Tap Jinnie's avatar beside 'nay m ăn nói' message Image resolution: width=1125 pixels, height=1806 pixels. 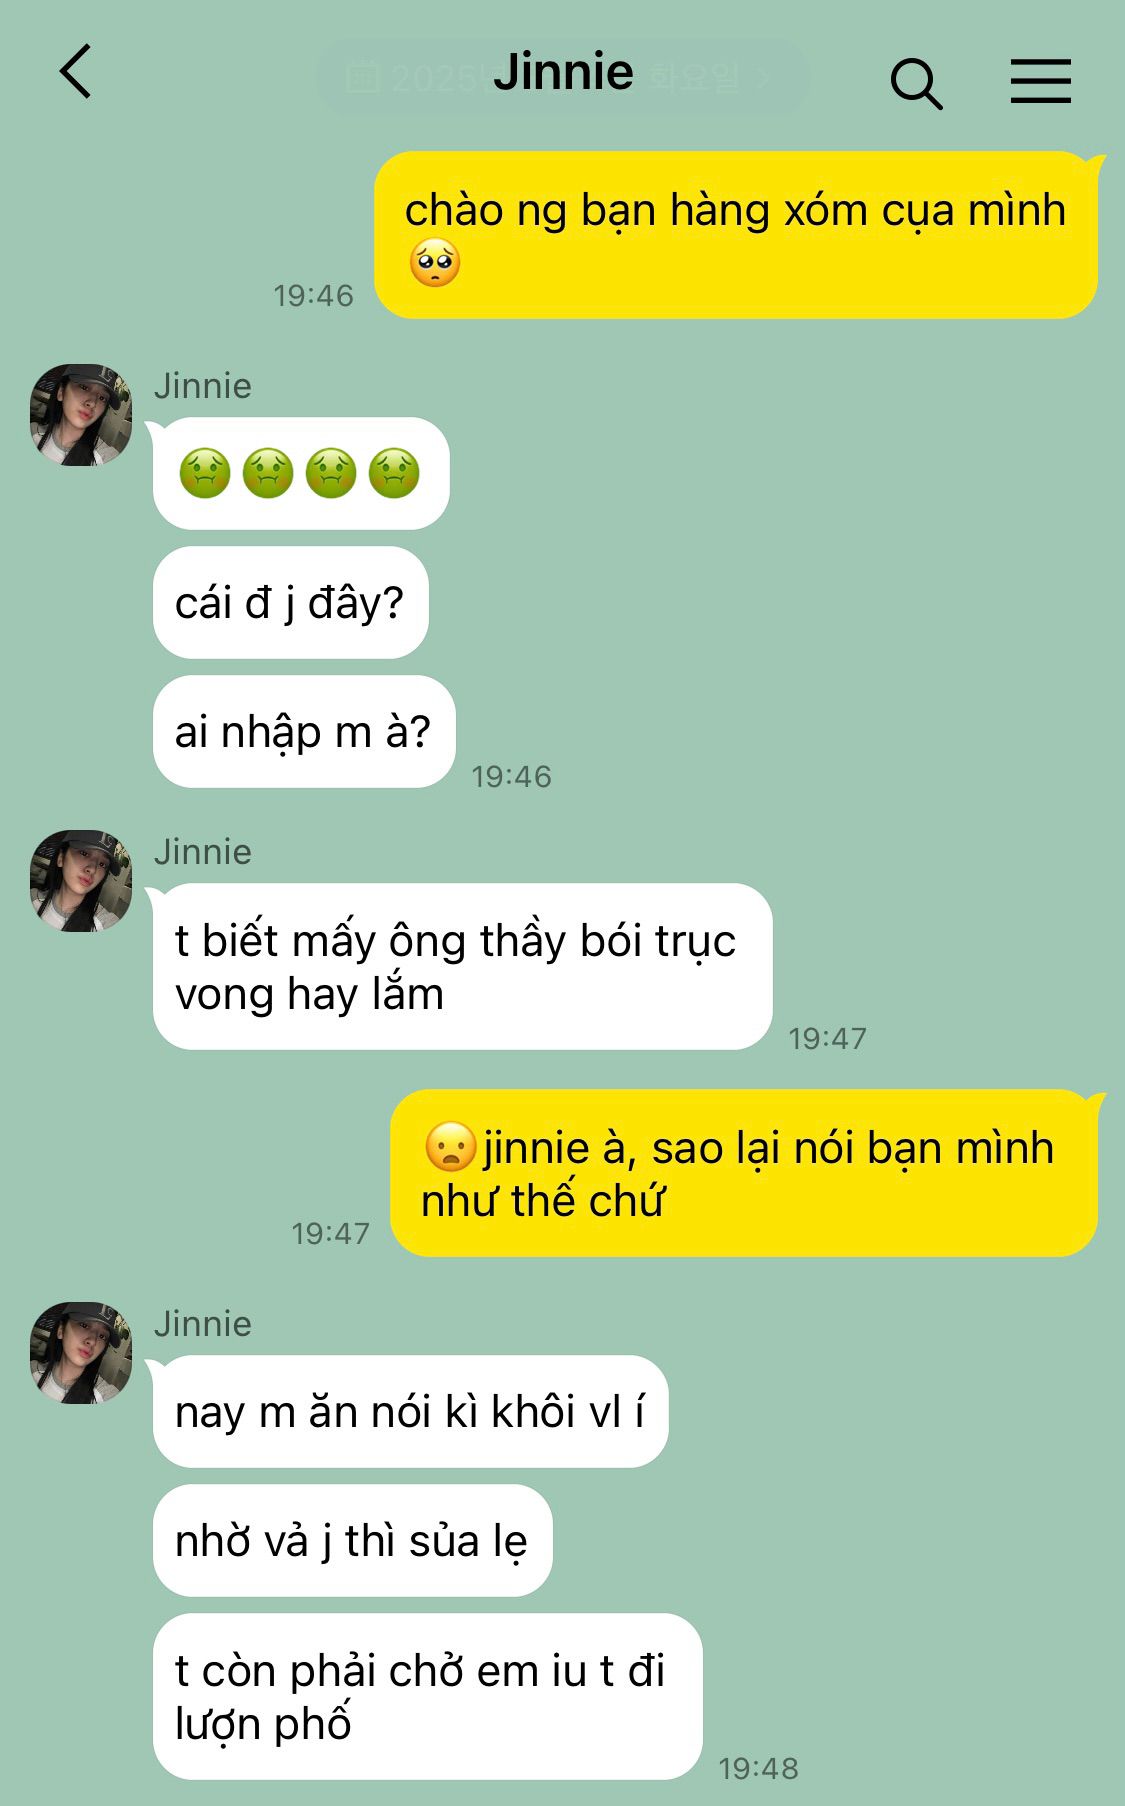[x=81, y=1353]
